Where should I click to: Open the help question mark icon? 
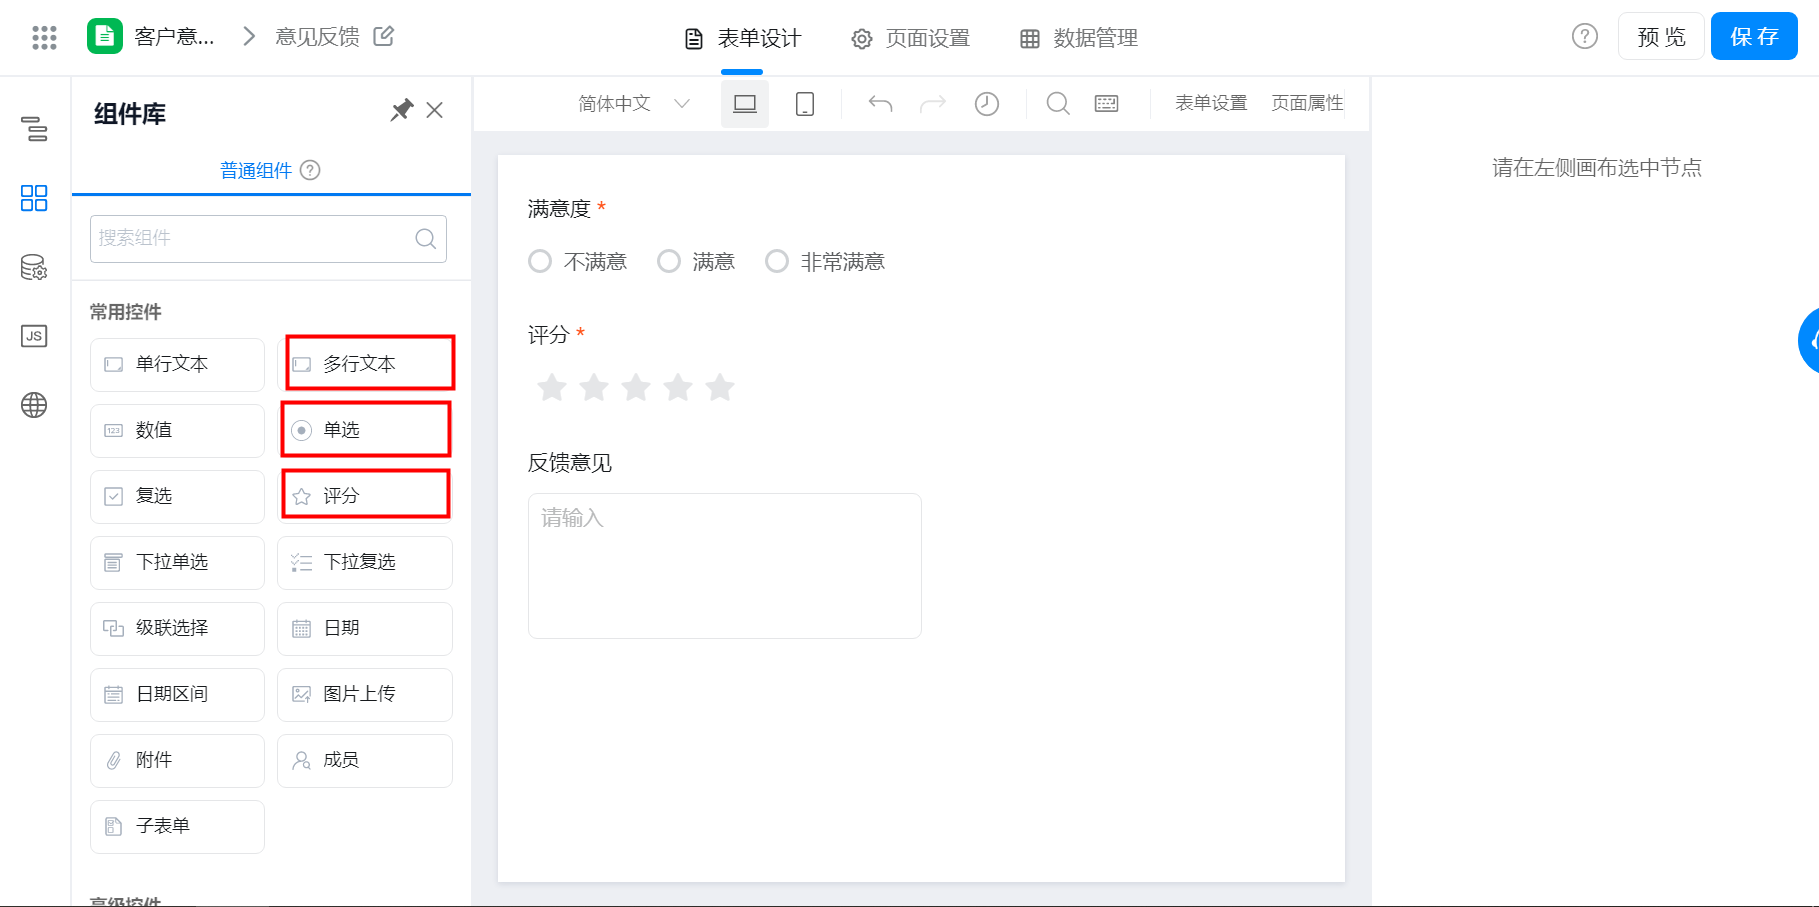click(x=1585, y=36)
